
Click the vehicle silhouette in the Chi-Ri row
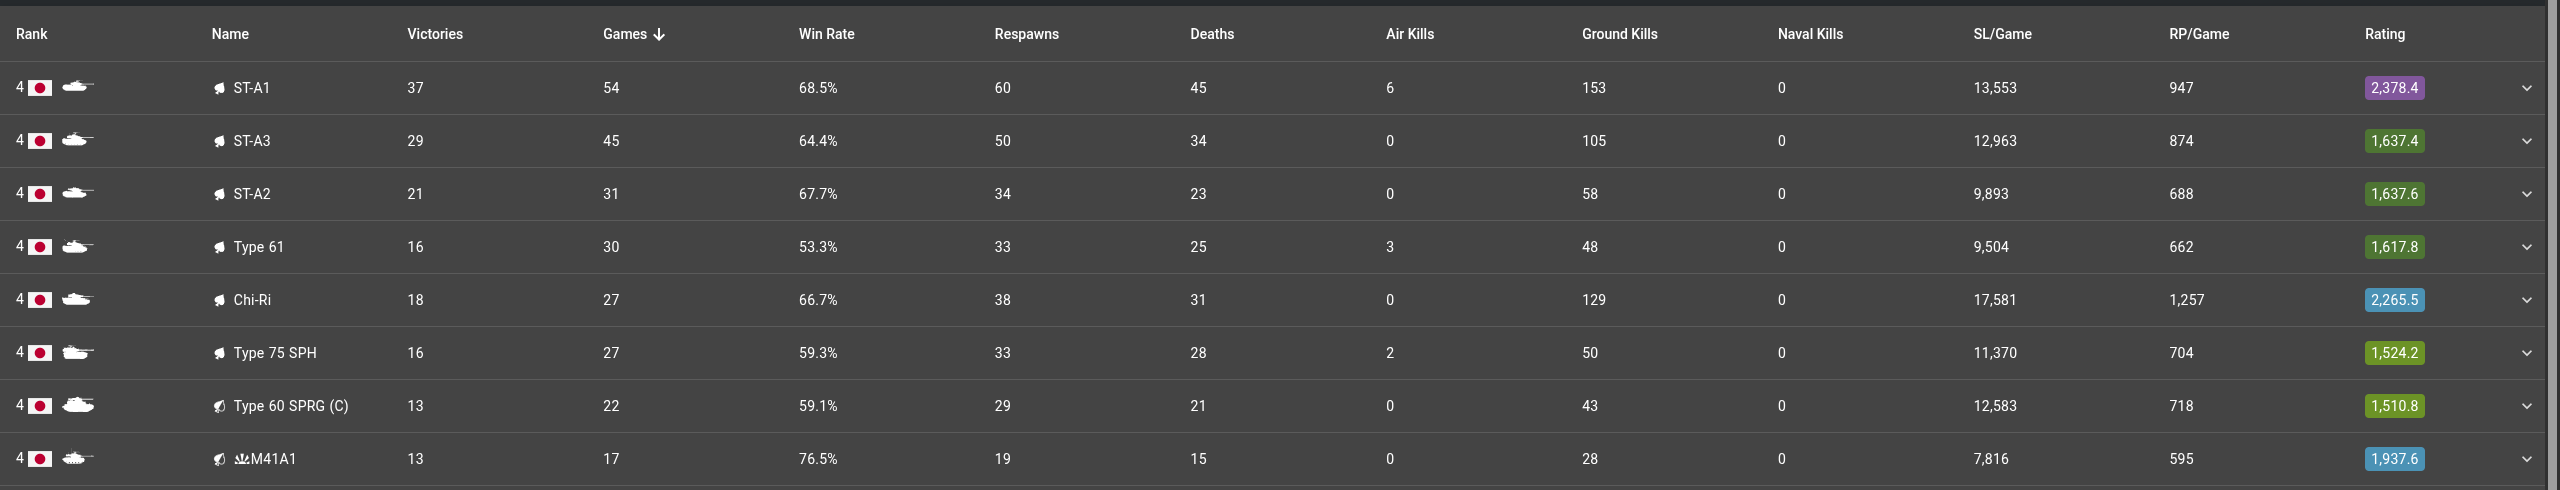coord(77,299)
